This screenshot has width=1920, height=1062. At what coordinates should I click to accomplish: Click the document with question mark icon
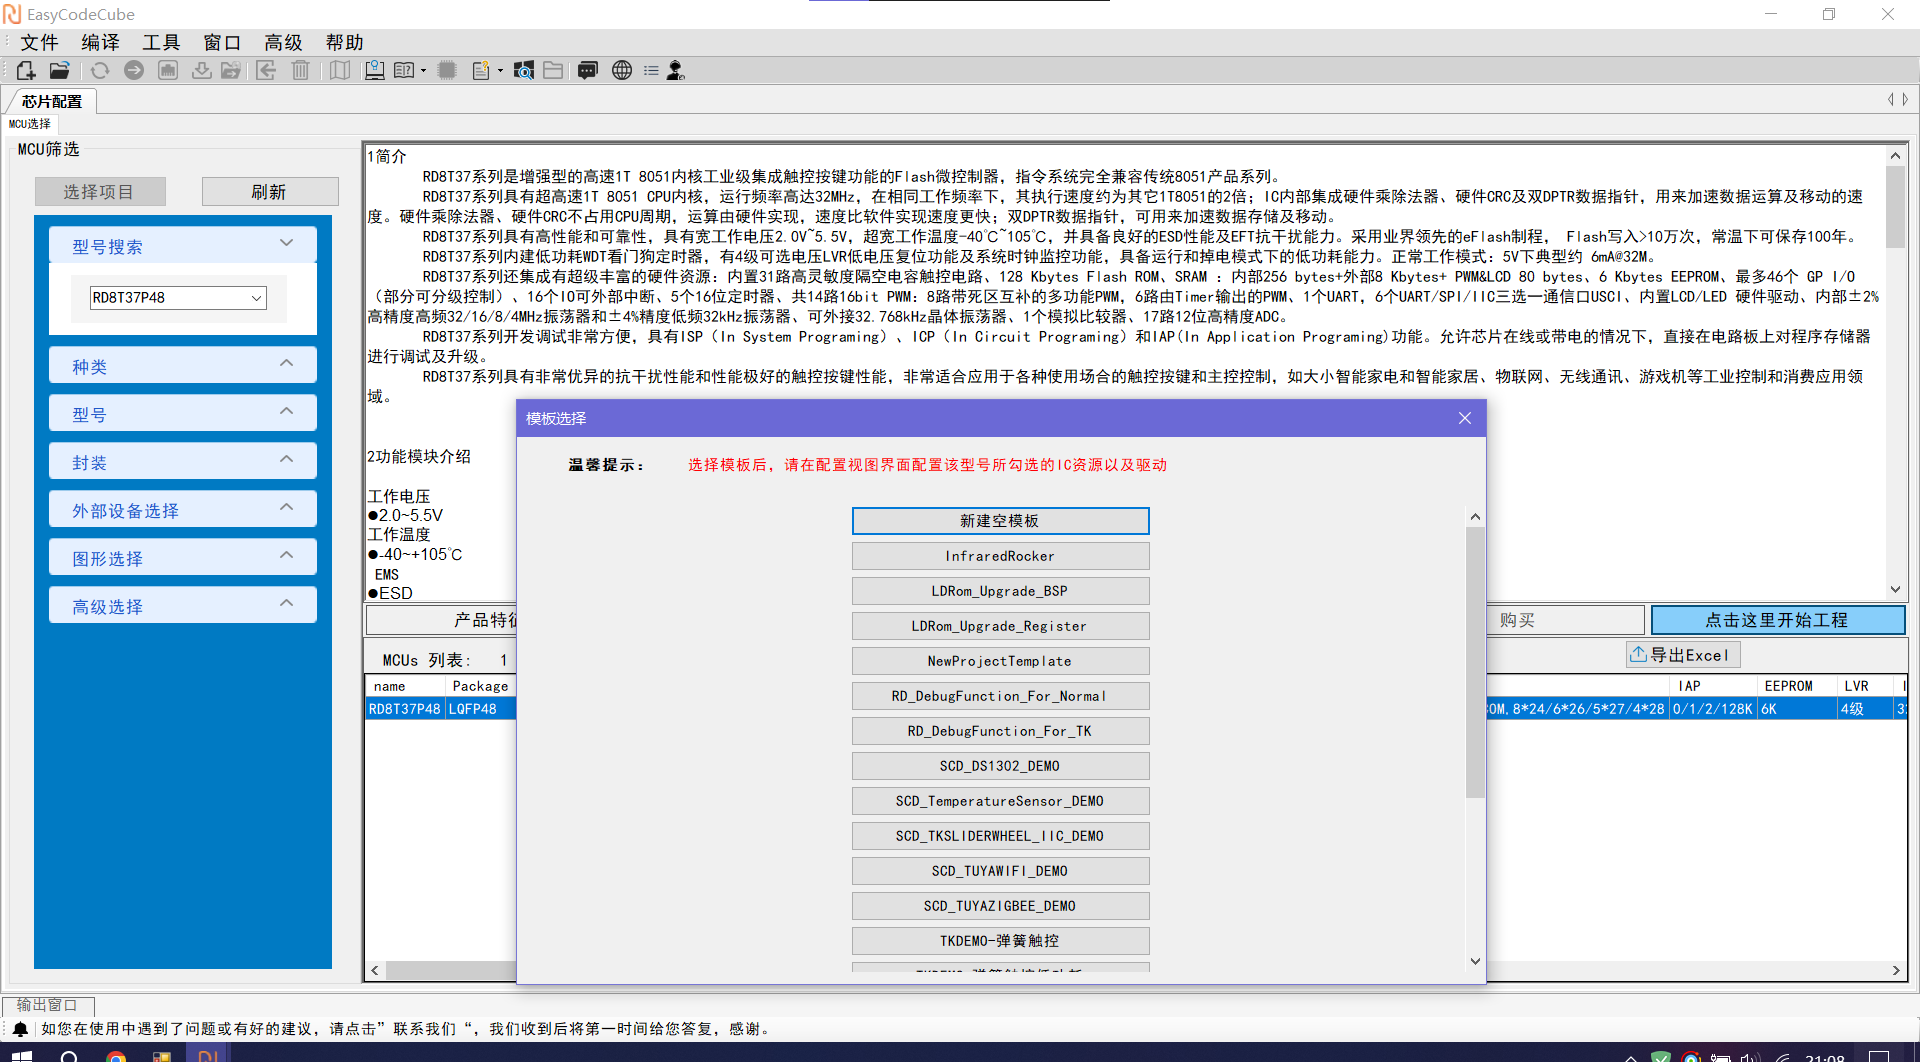(481, 70)
